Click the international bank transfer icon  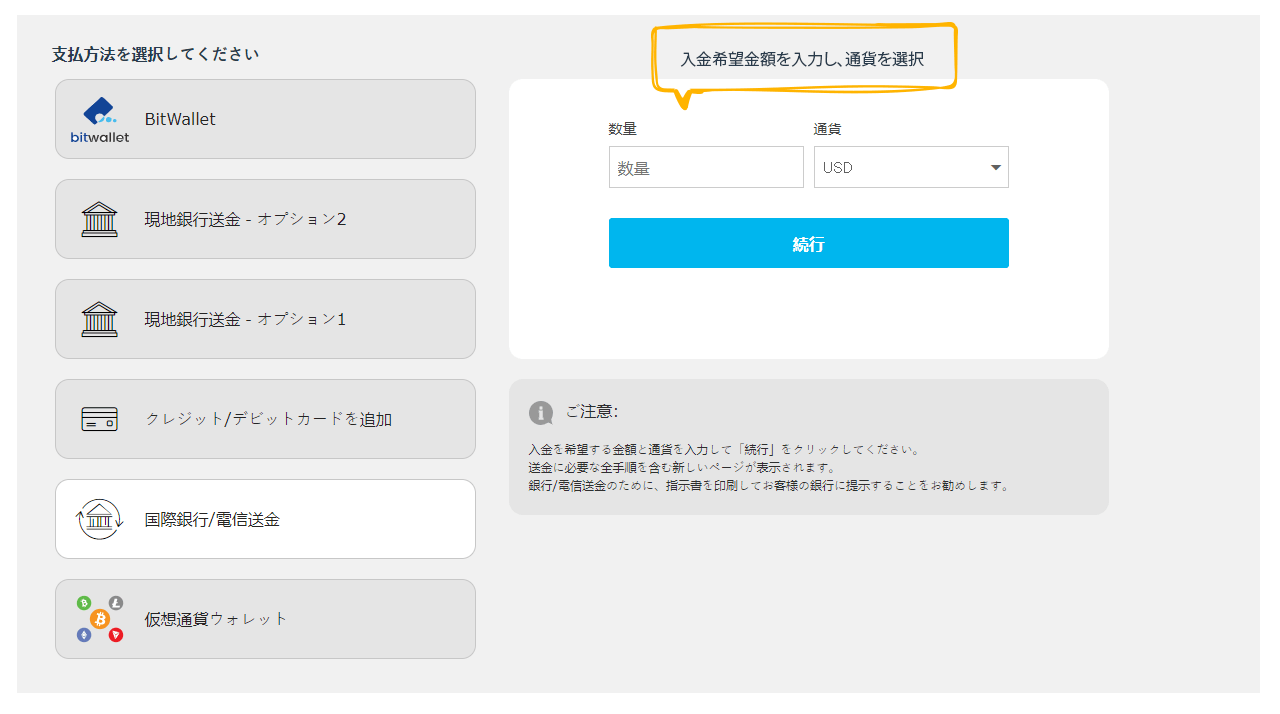(x=99, y=519)
